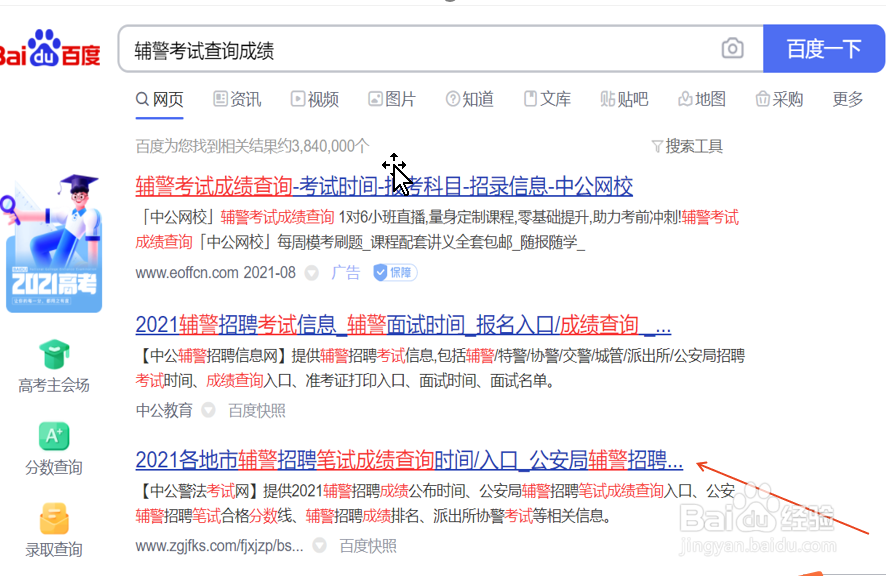Switch to the 资讯 tab
Viewport: 886px width, 576px height.
click(237, 99)
